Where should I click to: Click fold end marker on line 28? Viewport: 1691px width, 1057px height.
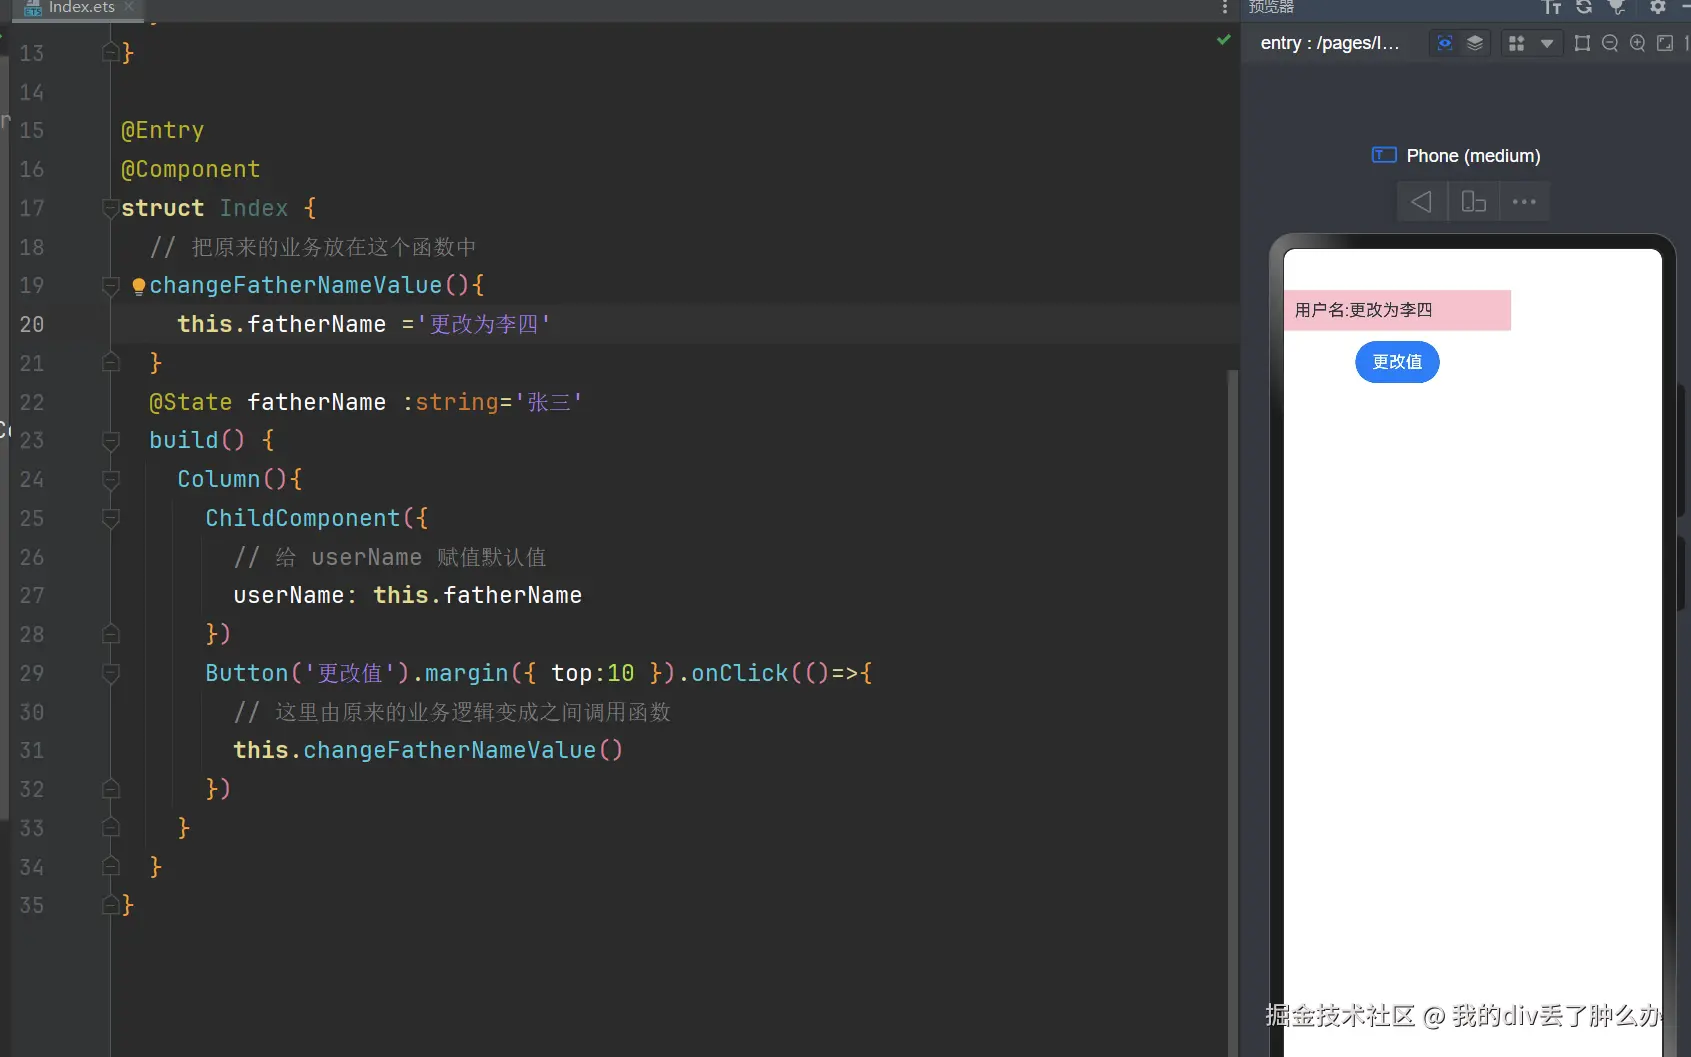[111, 634]
